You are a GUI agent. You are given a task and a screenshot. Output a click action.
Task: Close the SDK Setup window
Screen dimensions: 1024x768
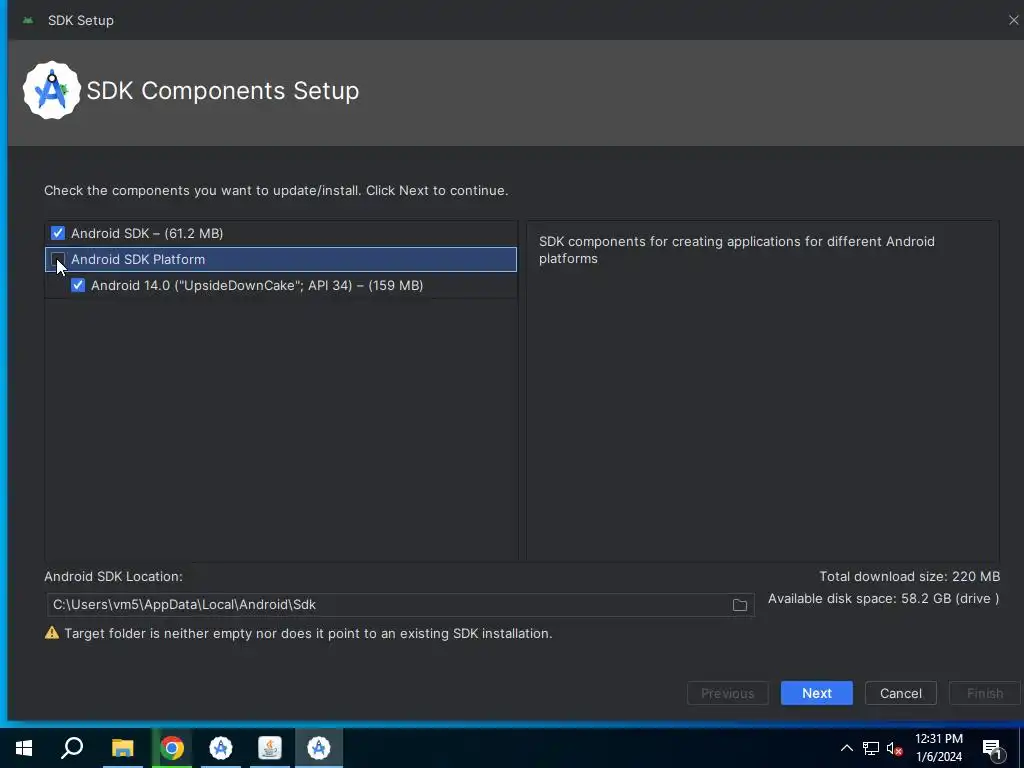(1014, 20)
